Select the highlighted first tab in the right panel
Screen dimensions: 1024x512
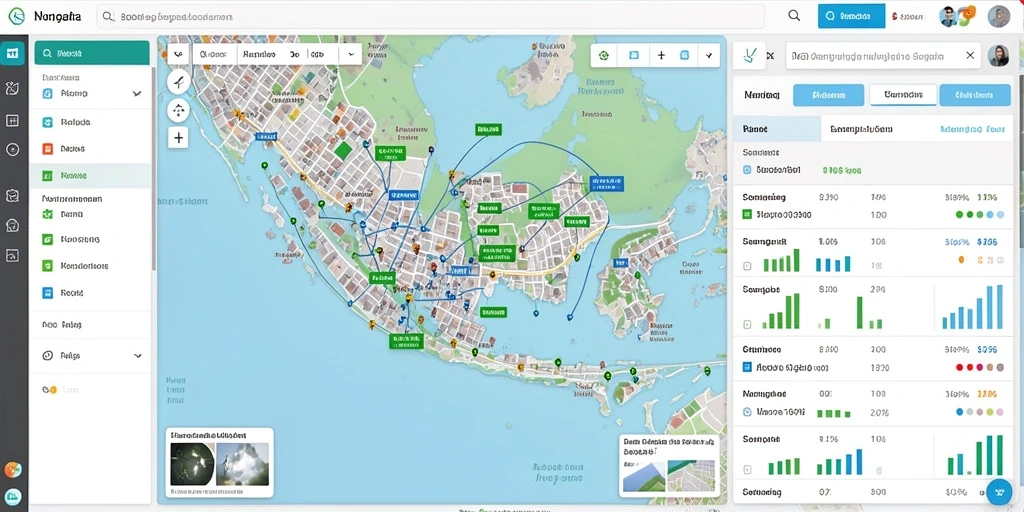pyautogui.click(x=828, y=95)
